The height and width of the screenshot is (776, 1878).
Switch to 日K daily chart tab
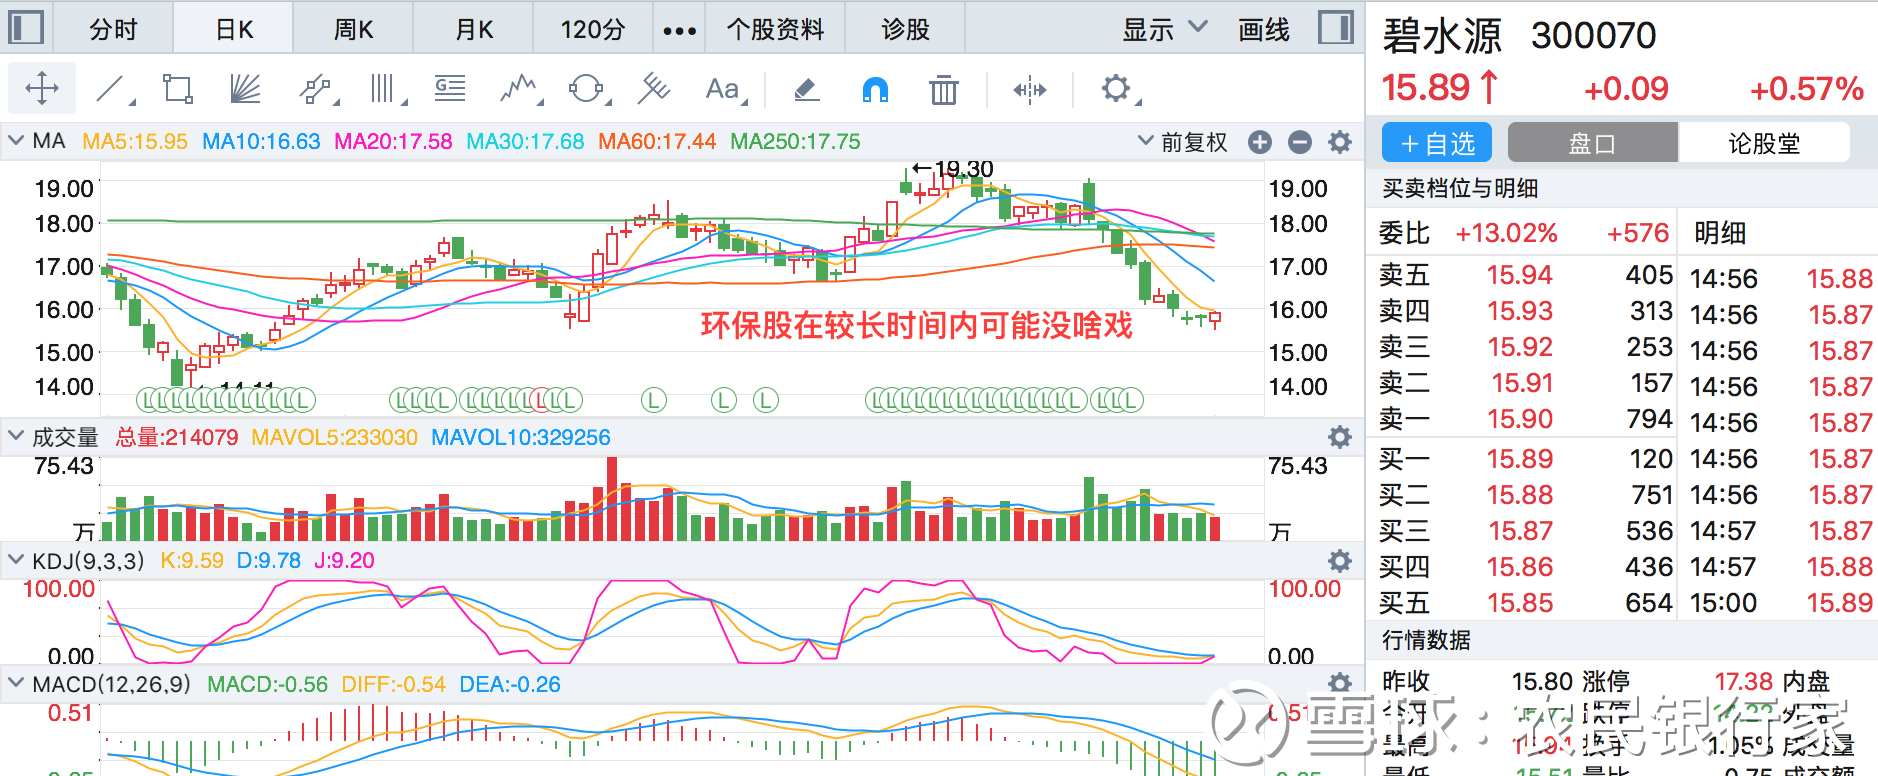click(x=234, y=29)
